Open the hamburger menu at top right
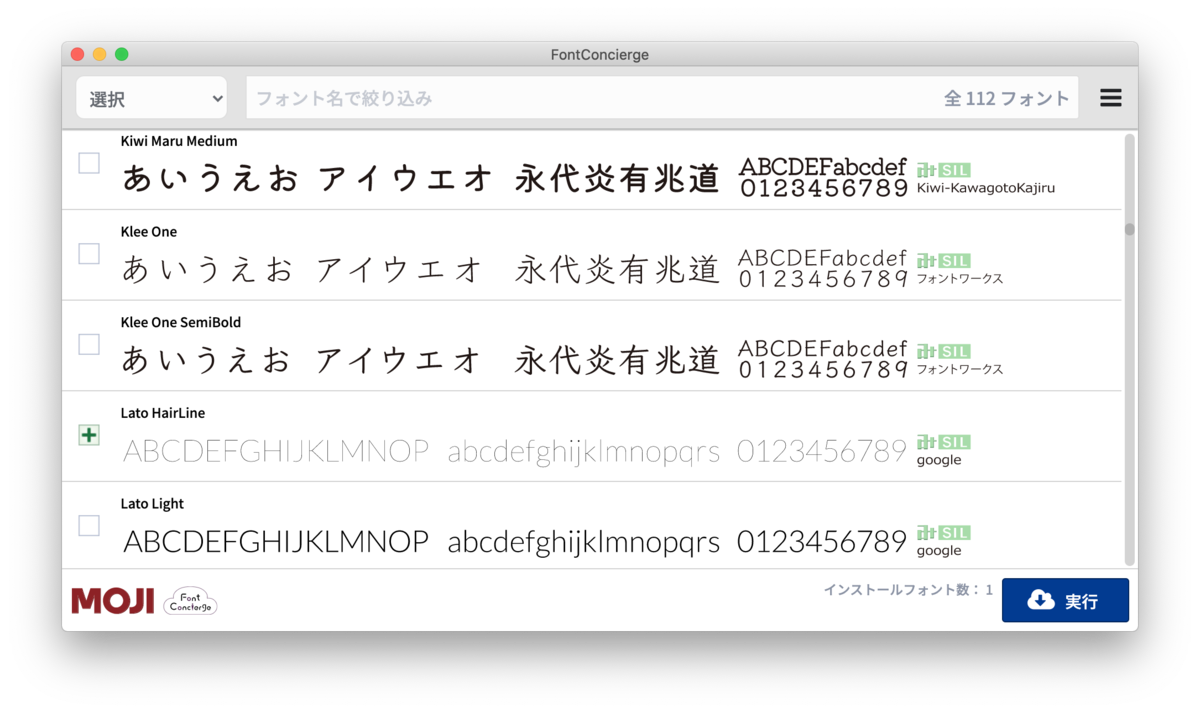Image resolution: width=1200 pixels, height=713 pixels. [1110, 97]
